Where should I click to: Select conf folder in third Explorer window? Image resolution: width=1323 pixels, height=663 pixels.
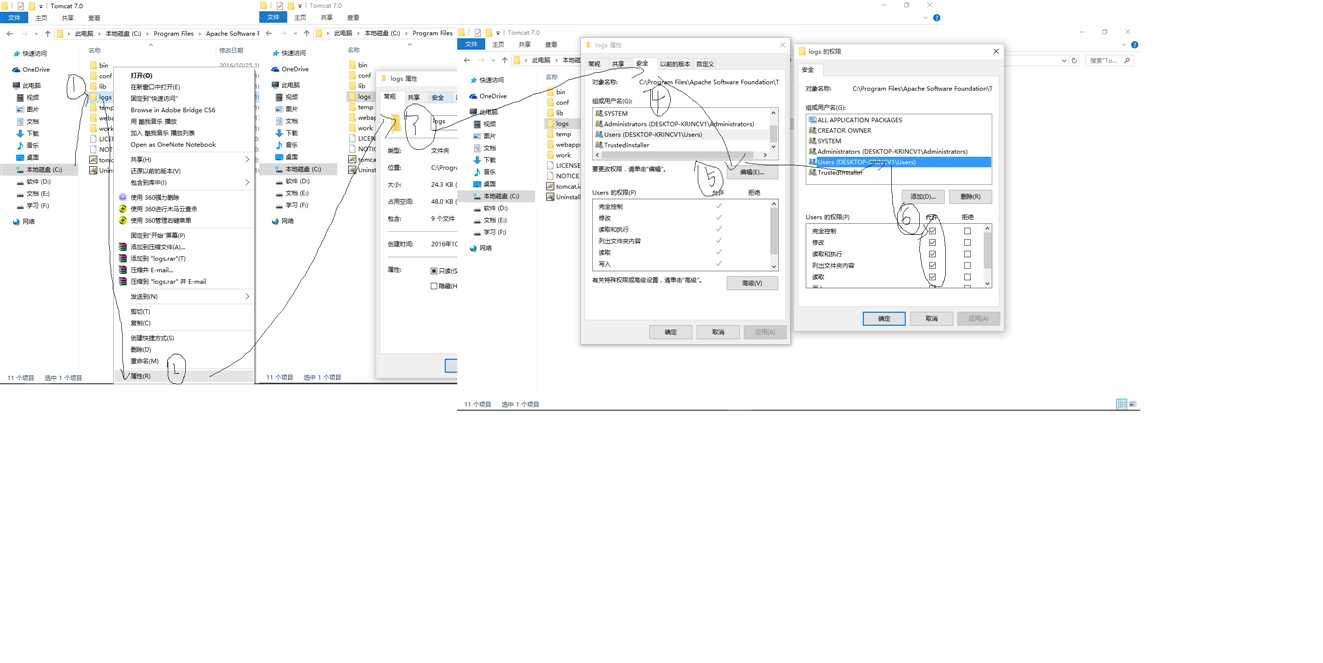(558, 102)
